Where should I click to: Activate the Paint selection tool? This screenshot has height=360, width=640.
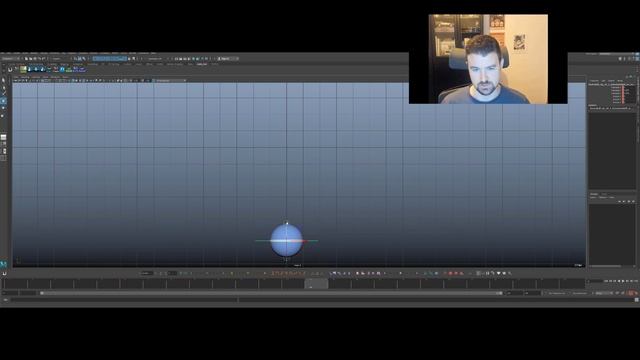pyautogui.click(x=4, y=93)
